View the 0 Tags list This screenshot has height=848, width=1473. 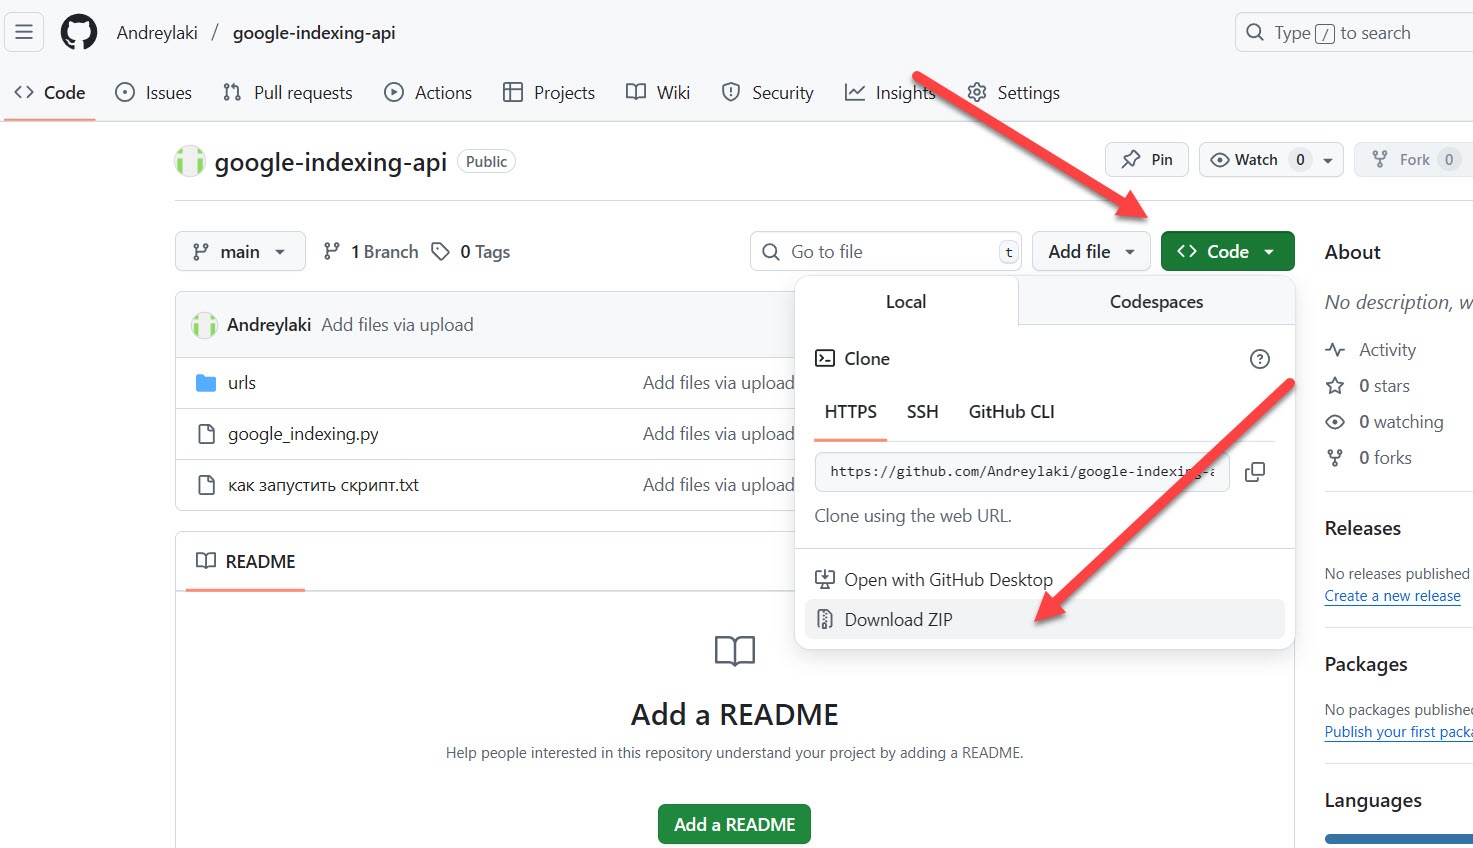(x=471, y=252)
